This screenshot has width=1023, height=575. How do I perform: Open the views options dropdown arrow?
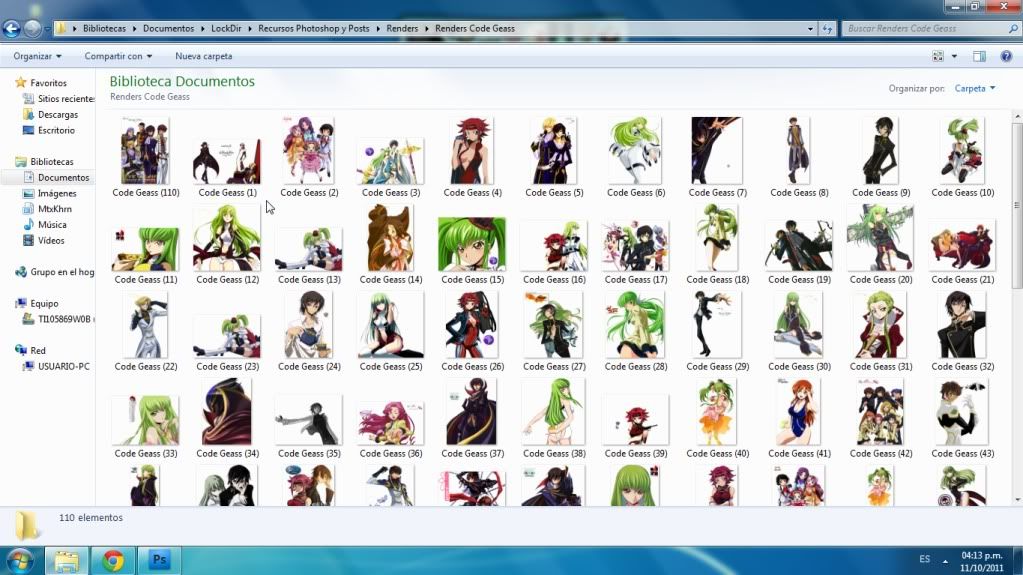click(954, 57)
